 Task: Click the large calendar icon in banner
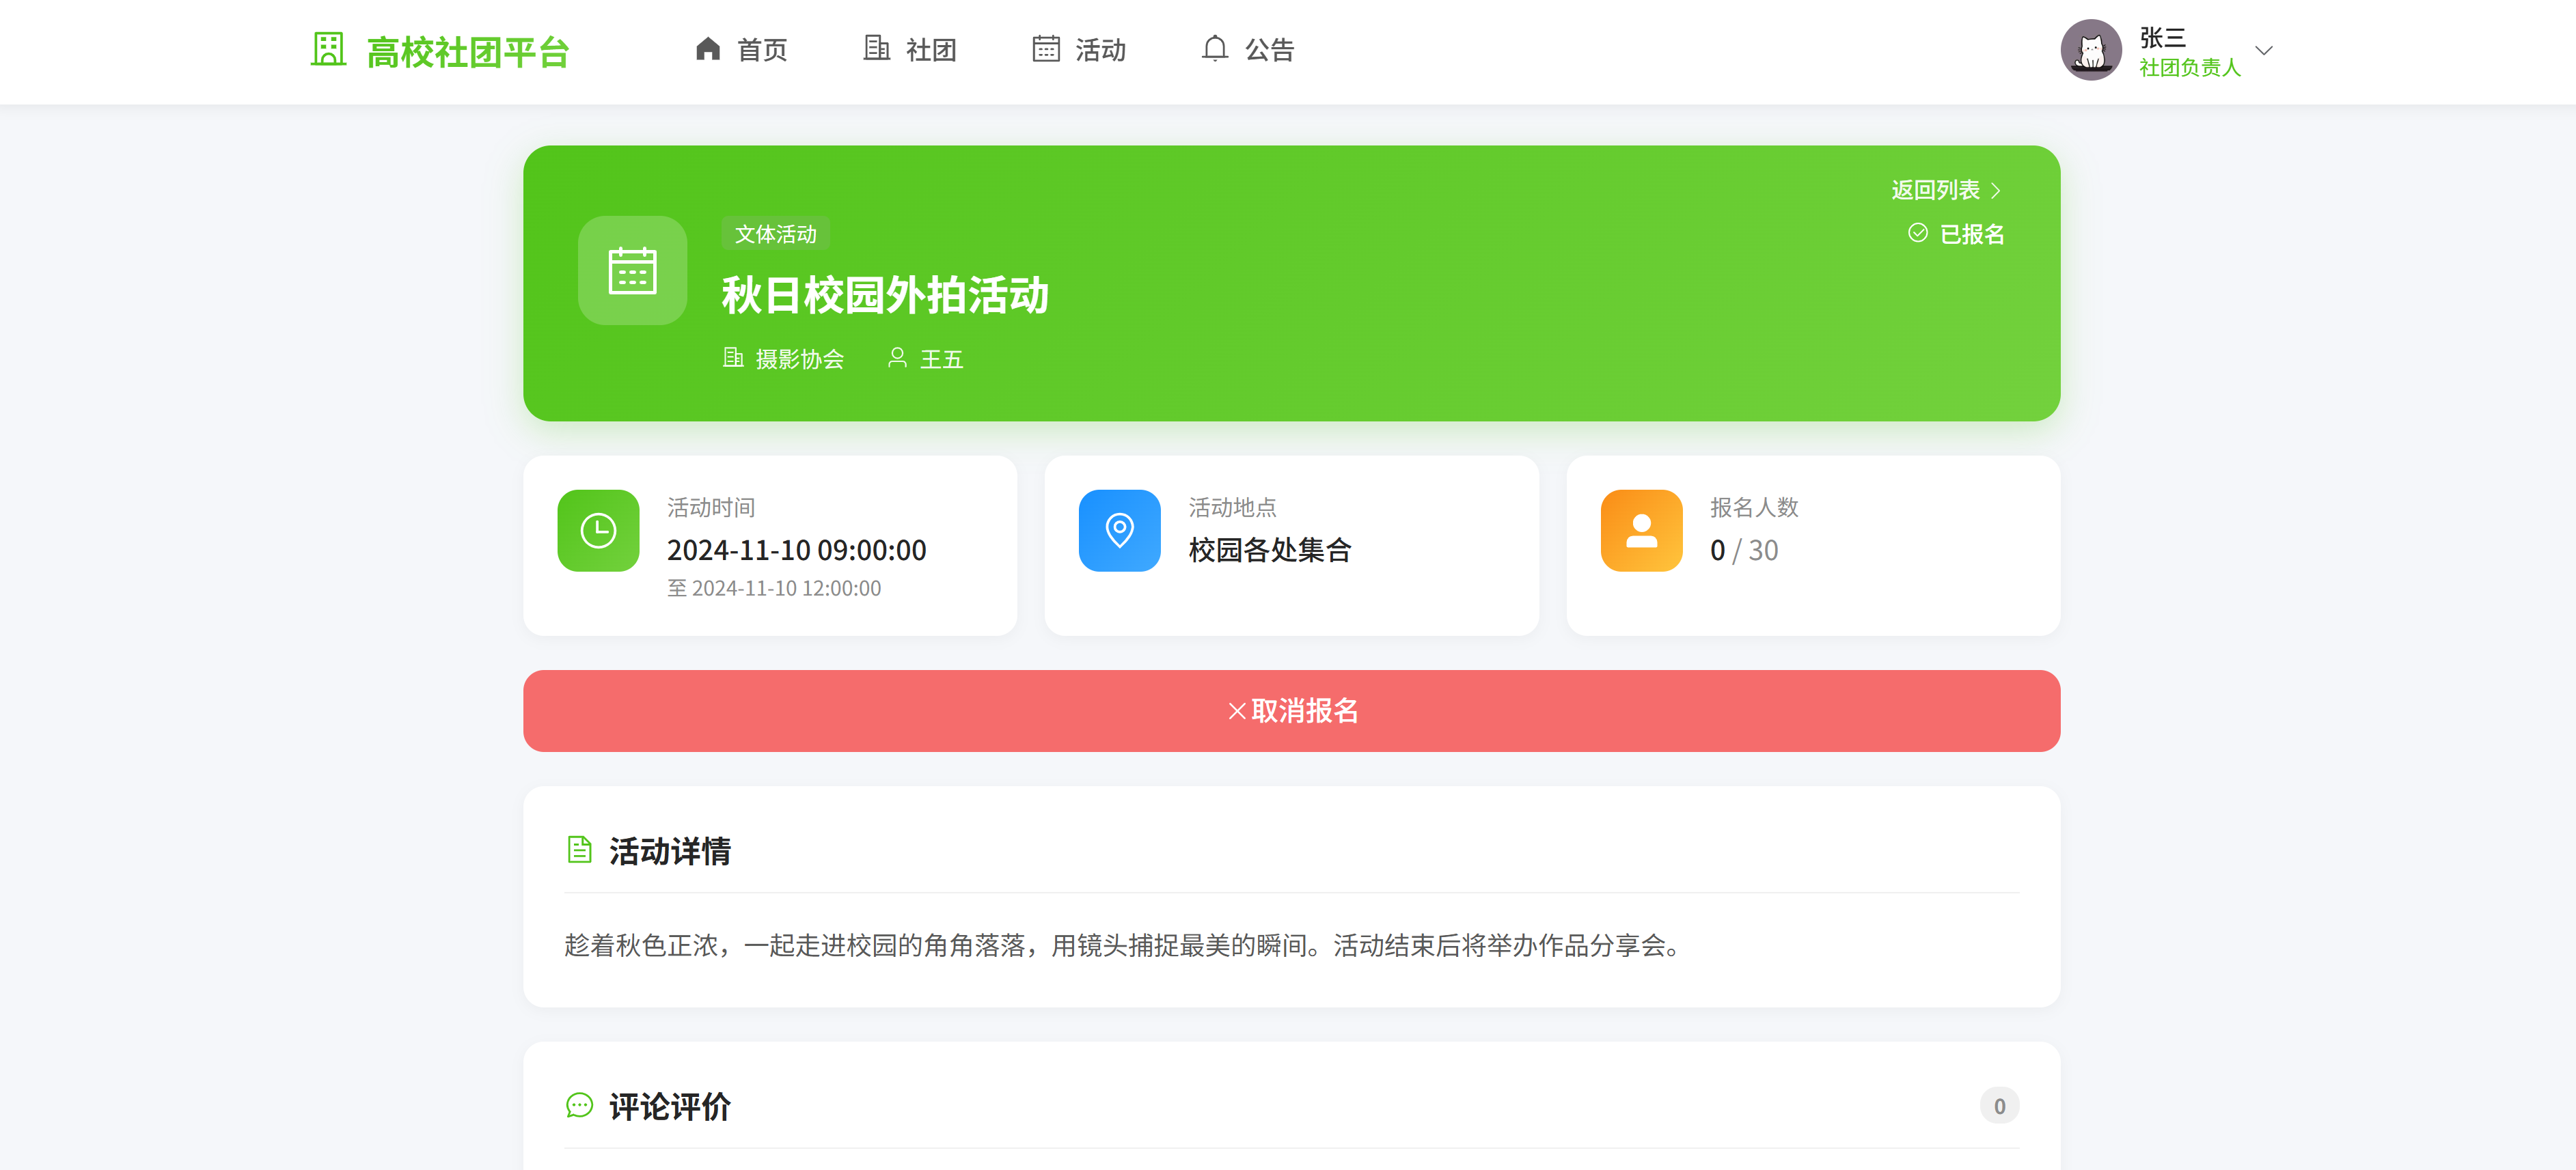pos(633,270)
